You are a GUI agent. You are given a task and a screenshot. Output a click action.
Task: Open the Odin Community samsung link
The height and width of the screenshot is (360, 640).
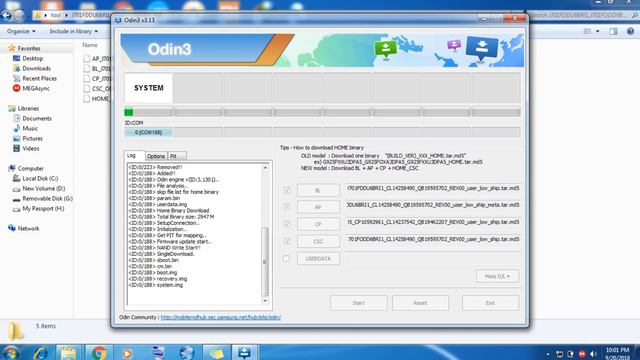(220, 317)
